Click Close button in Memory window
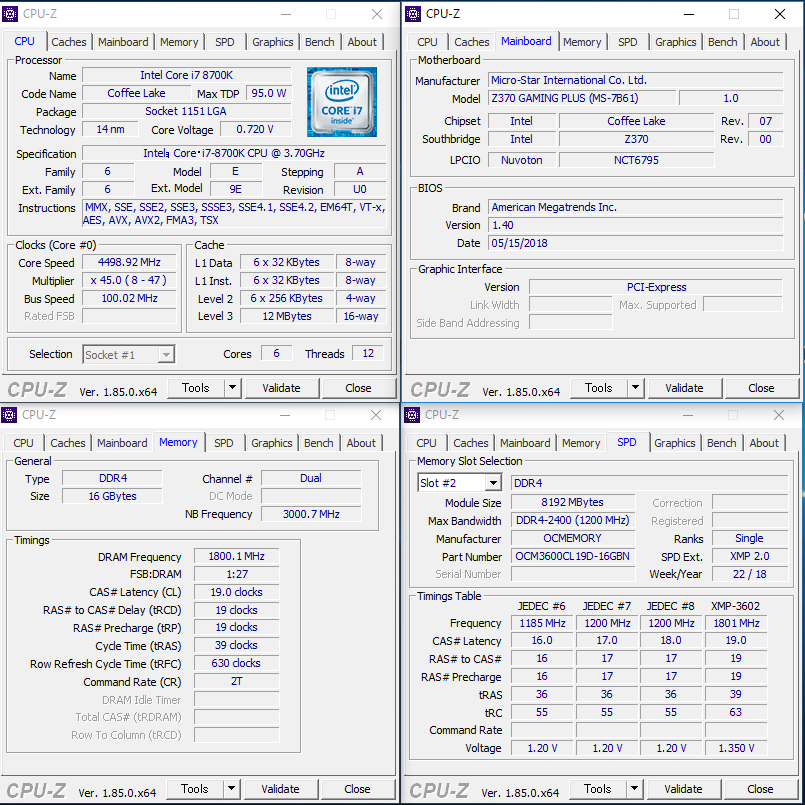 tap(357, 789)
